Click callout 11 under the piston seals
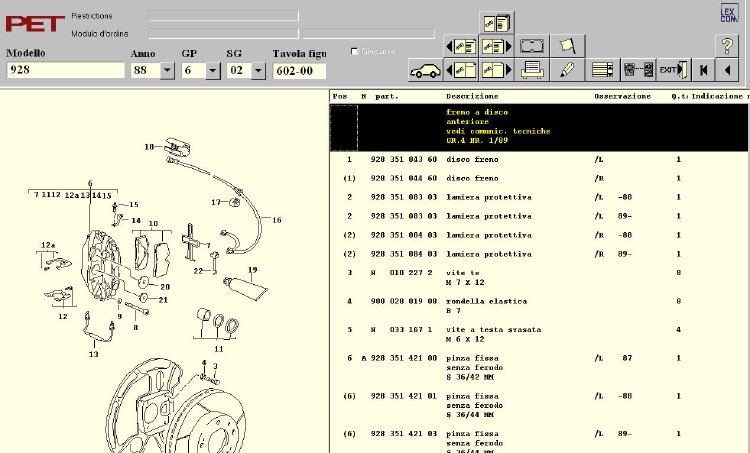Screen dimensions: 750x453 (x=219, y=349)
